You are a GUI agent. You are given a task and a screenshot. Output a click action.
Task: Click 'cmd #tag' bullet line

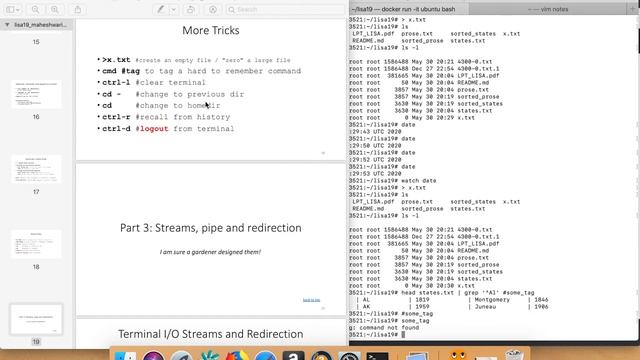(202, 71)
